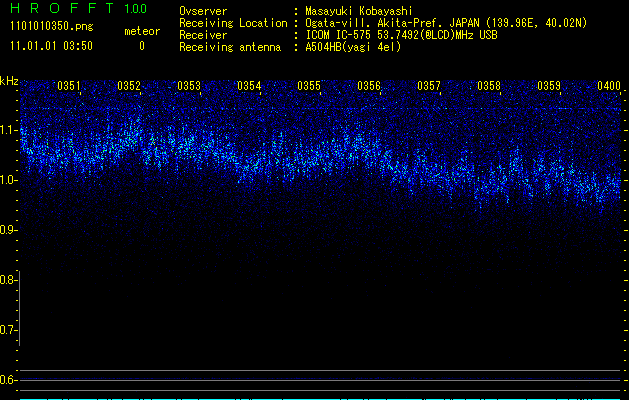Click the Receiving Location label
The width and height of the screenshot is (629, 400).
(x=233, y=23)
